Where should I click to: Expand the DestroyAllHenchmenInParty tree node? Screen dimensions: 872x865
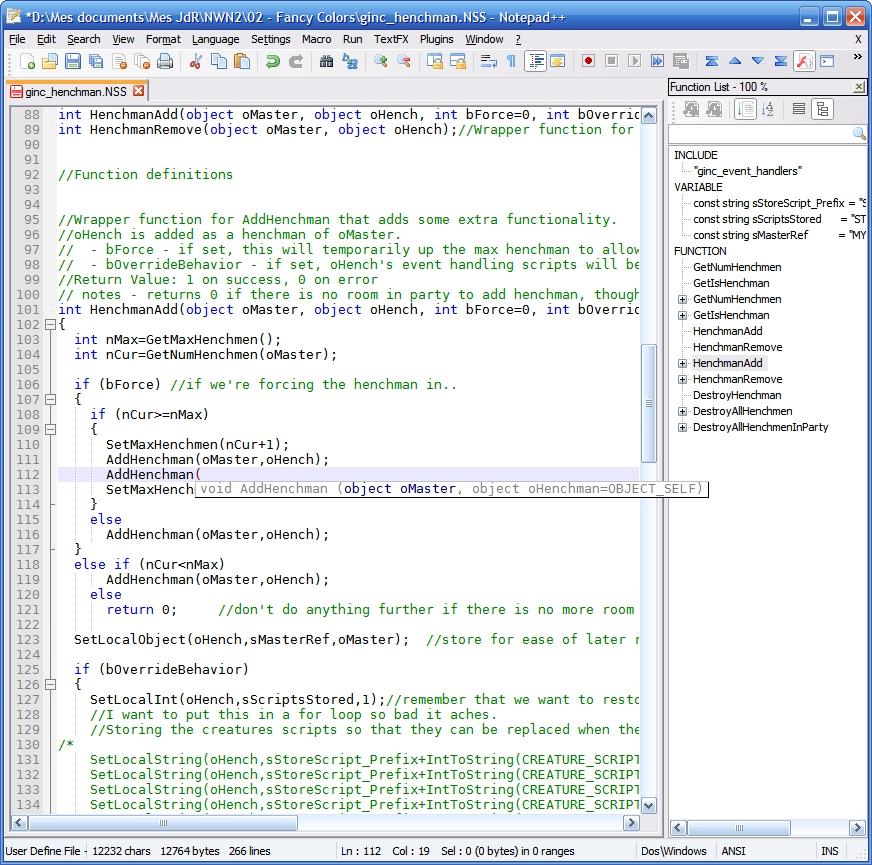coord(682,427)
